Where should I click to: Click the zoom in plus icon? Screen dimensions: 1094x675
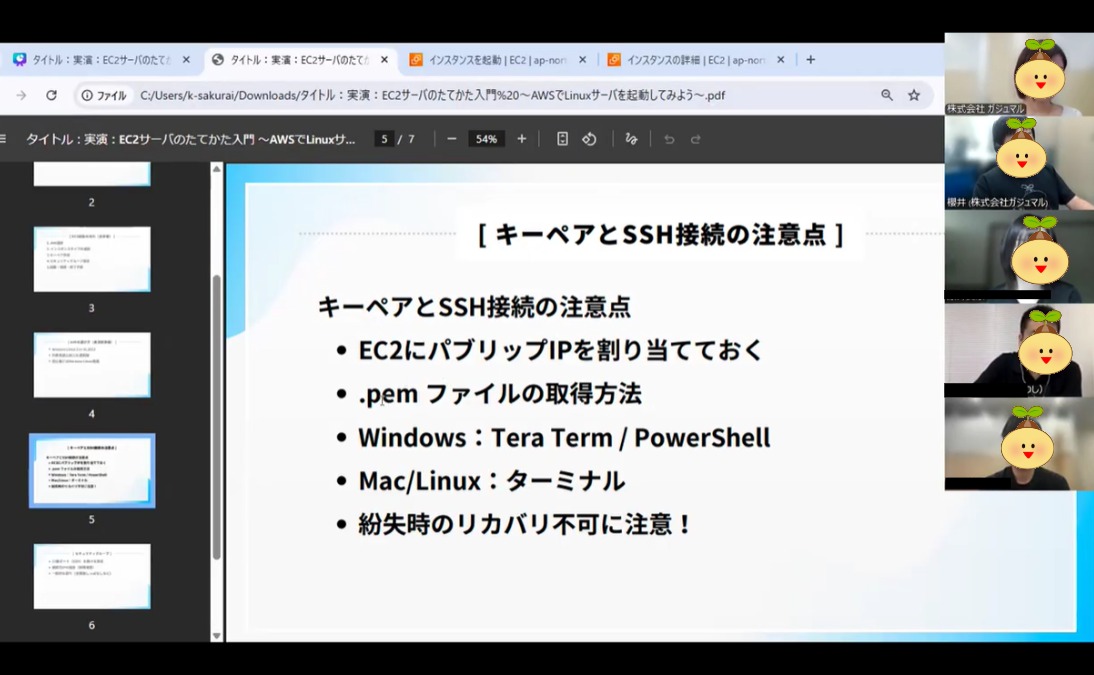tap(521, 139)
